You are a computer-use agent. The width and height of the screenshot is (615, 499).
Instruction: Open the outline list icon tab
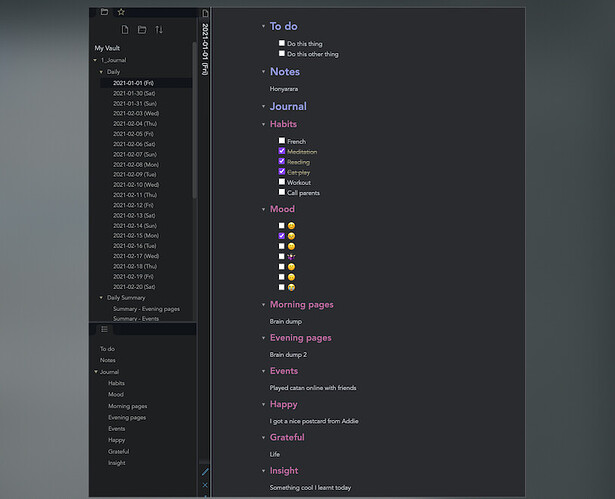click(x=104, y=329)
